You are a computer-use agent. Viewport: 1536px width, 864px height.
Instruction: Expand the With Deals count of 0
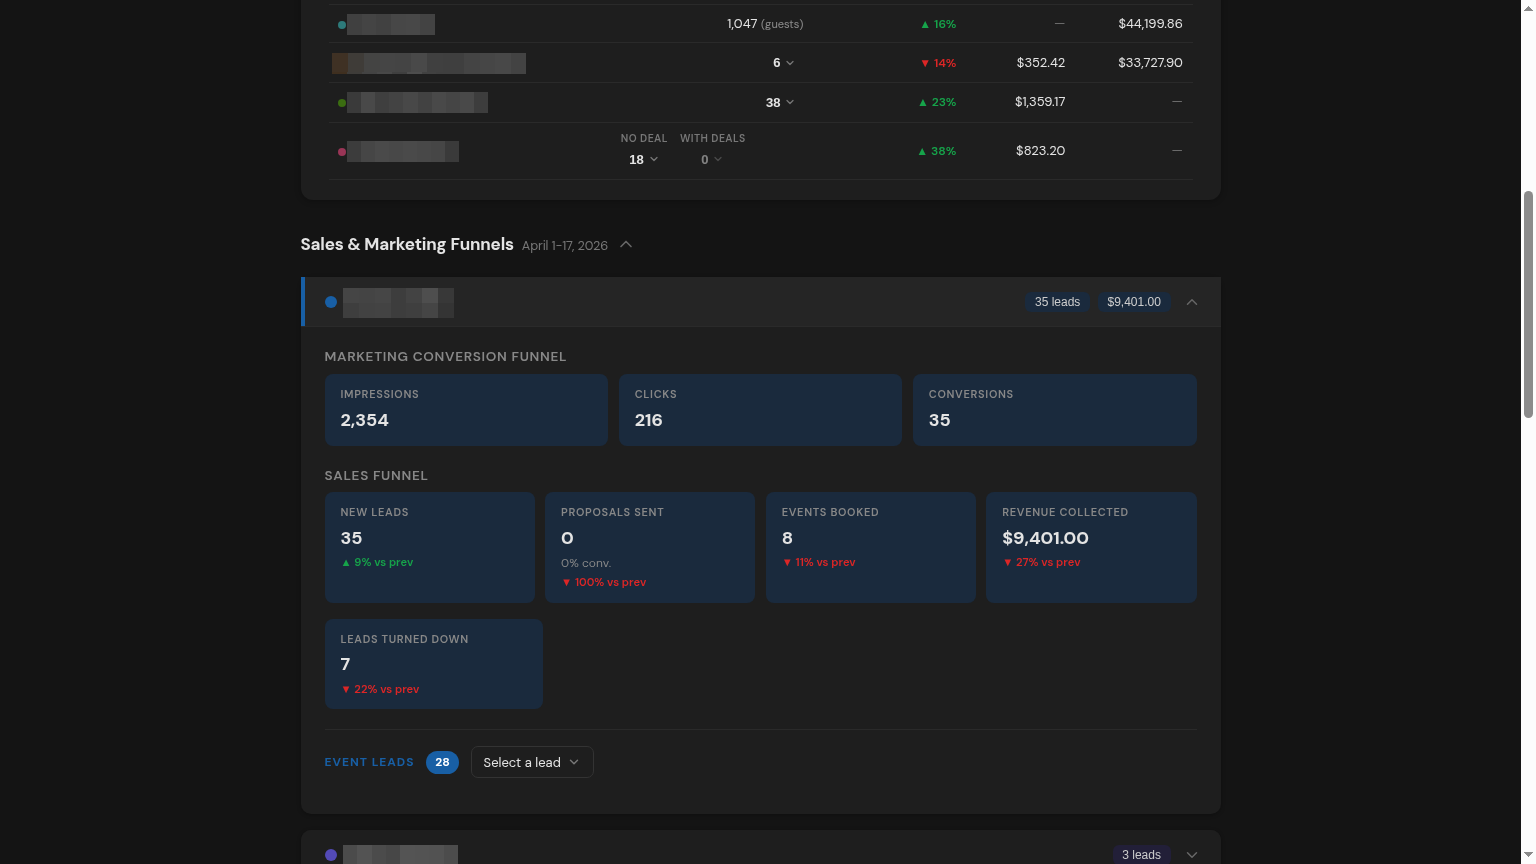tap(711, 160)
